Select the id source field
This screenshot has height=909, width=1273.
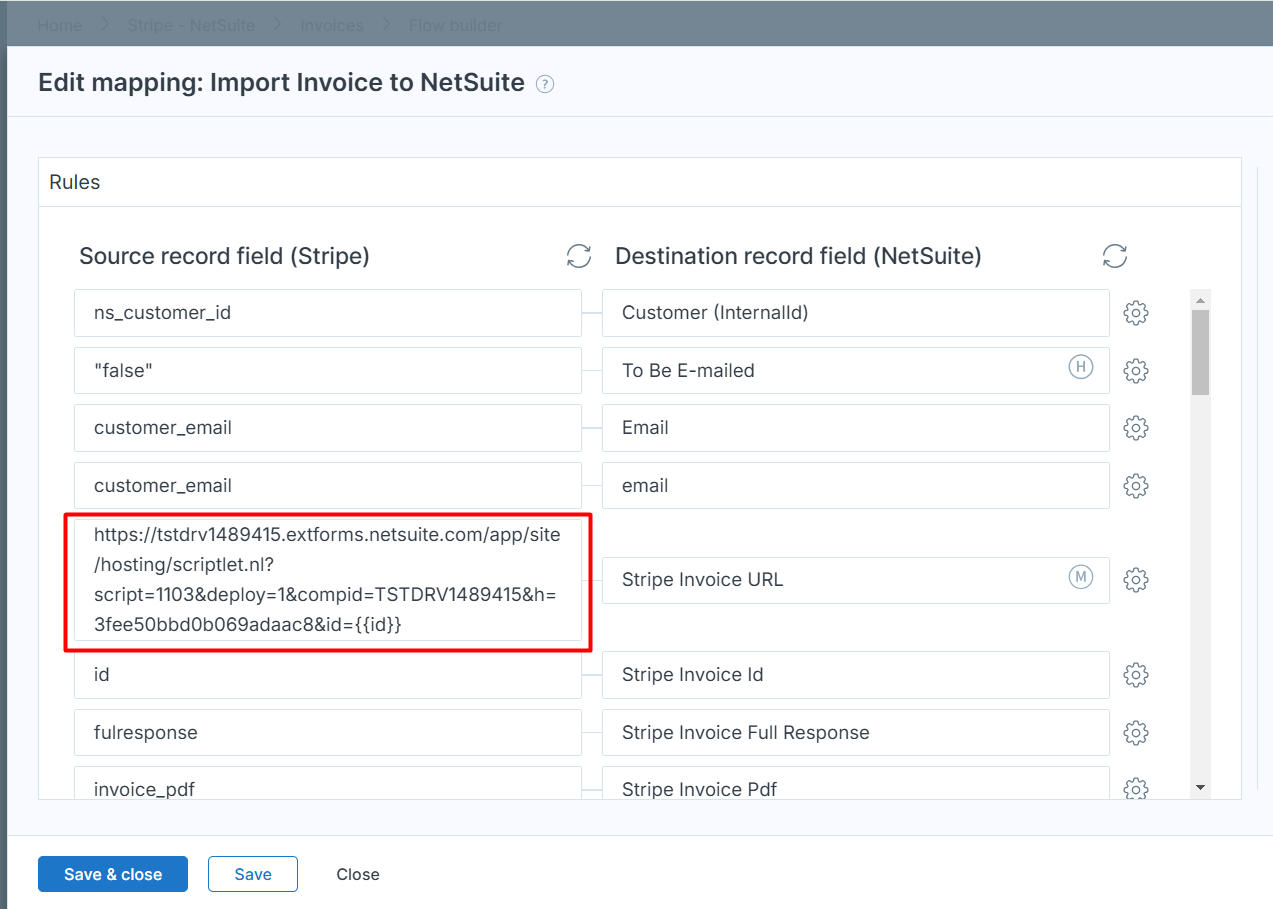pos(328,675)
